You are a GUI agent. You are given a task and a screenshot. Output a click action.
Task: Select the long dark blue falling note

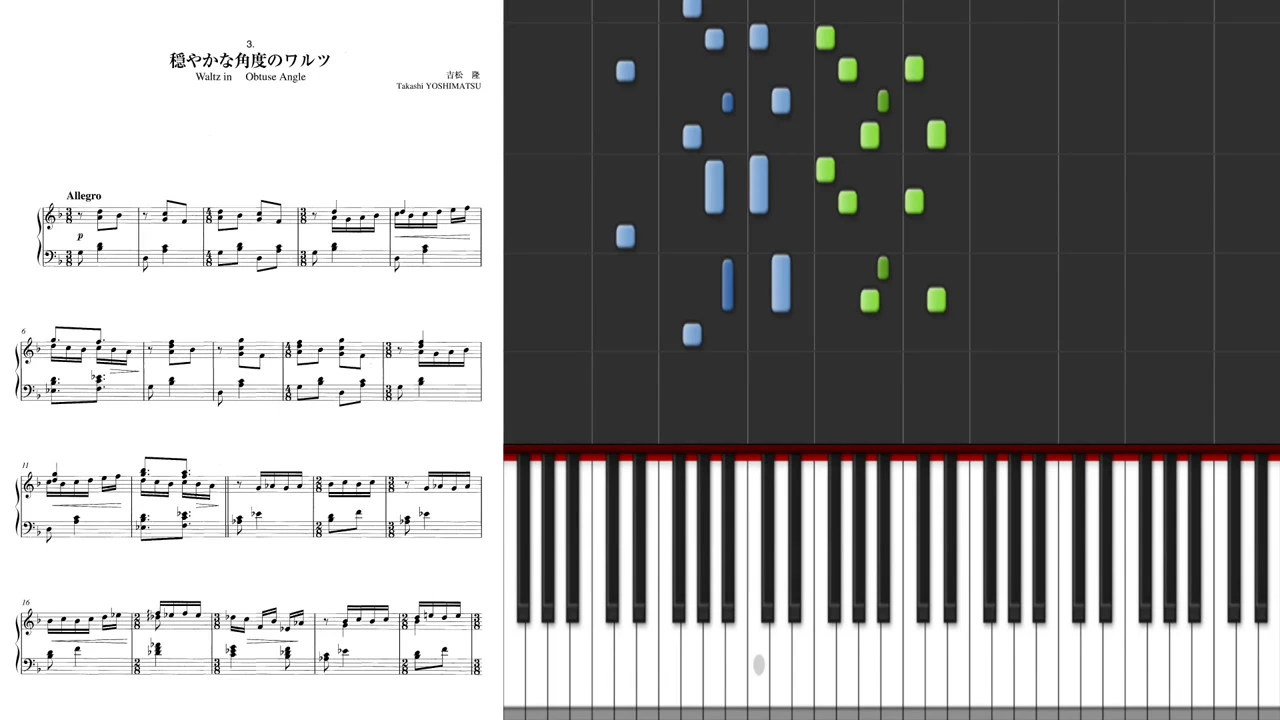pos(727,284)
